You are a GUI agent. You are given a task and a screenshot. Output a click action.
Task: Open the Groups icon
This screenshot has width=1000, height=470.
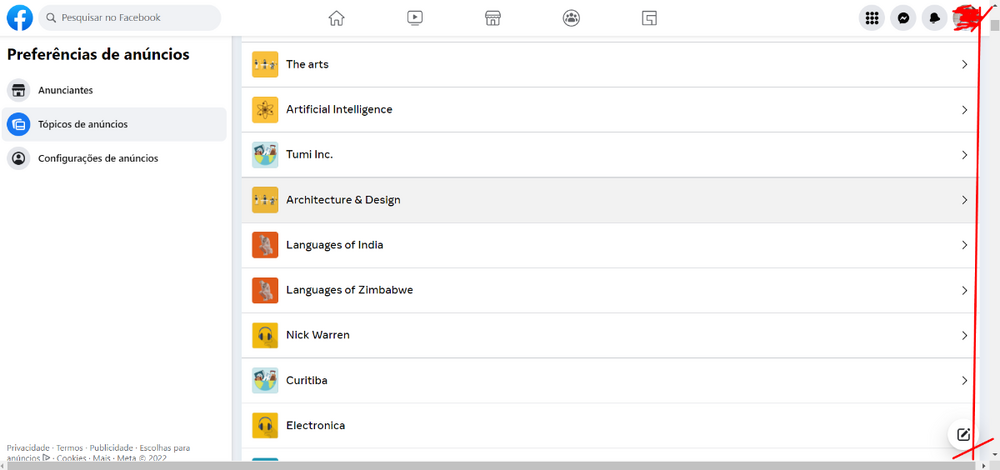[x=571, y=18]
